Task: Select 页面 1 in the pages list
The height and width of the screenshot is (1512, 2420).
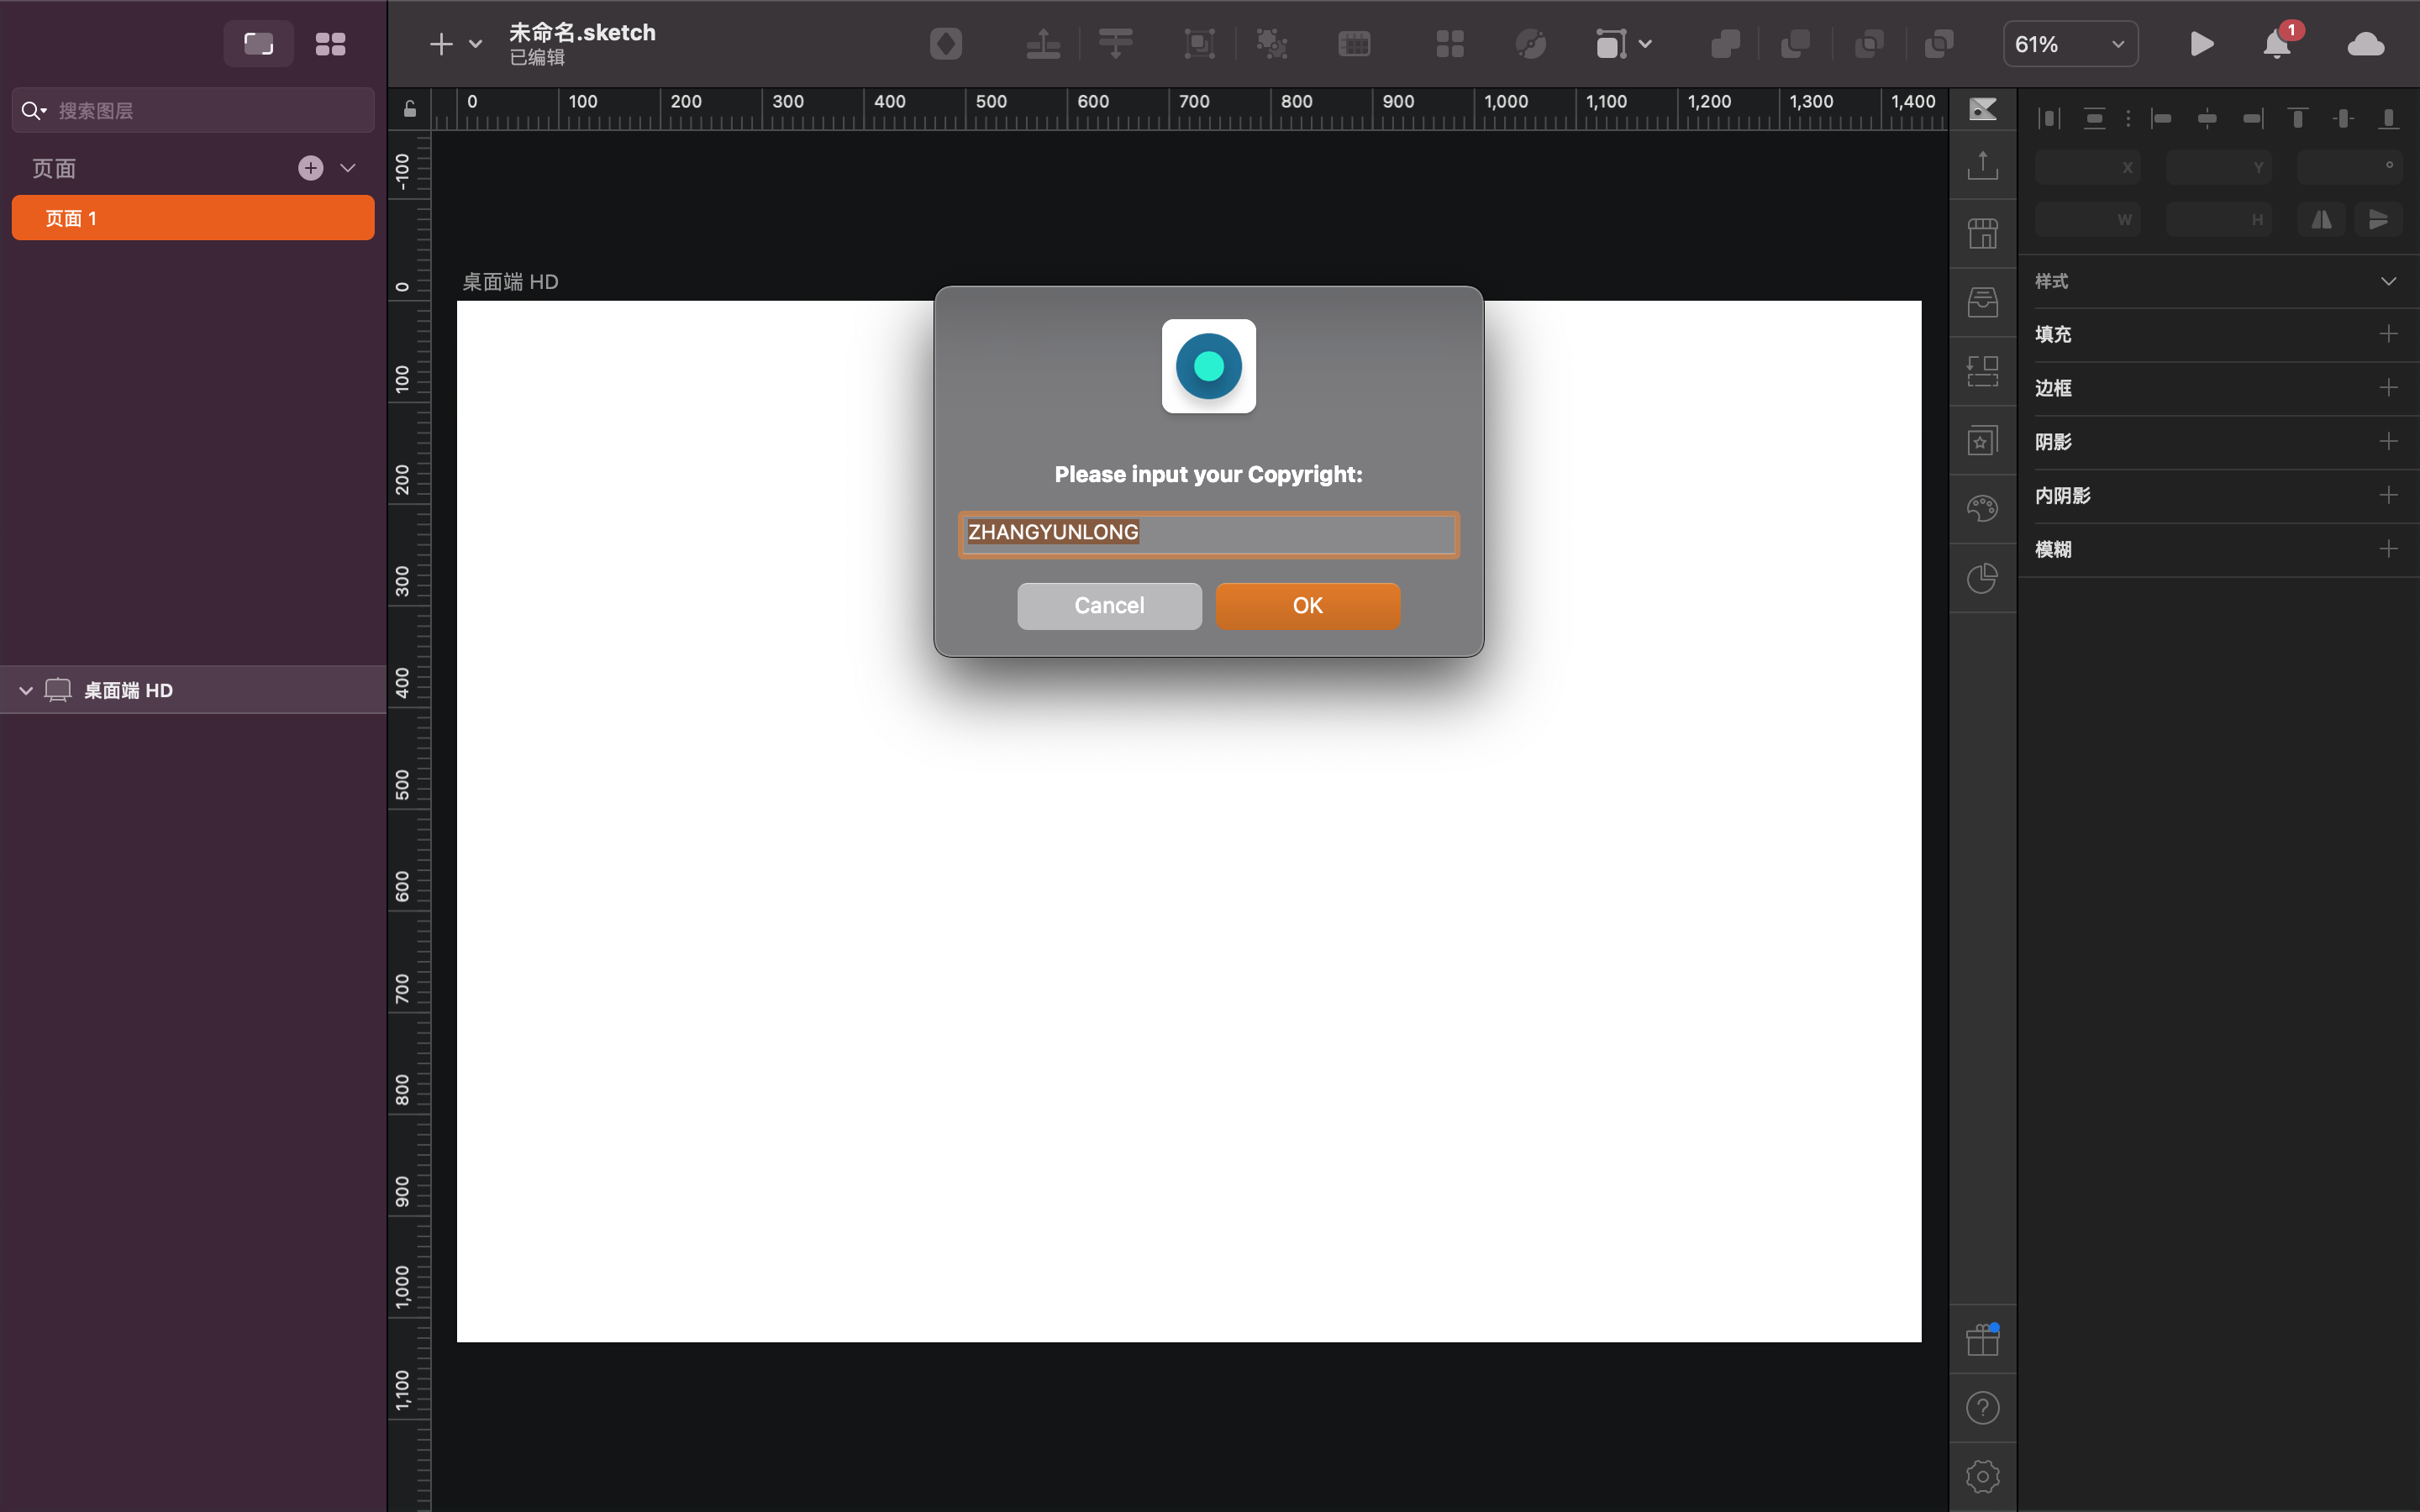Action: click(x=193, y=218)
